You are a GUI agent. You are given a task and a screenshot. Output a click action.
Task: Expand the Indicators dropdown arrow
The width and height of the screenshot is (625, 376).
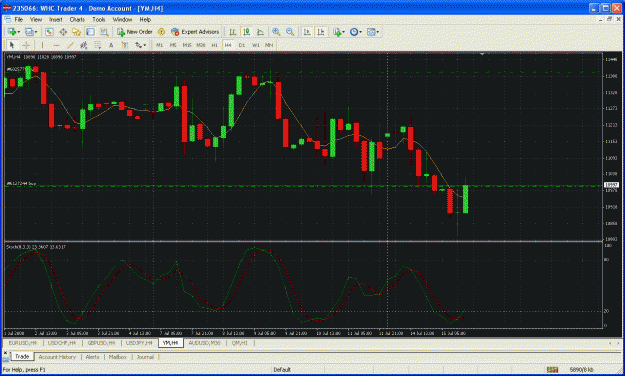point(344,32)
